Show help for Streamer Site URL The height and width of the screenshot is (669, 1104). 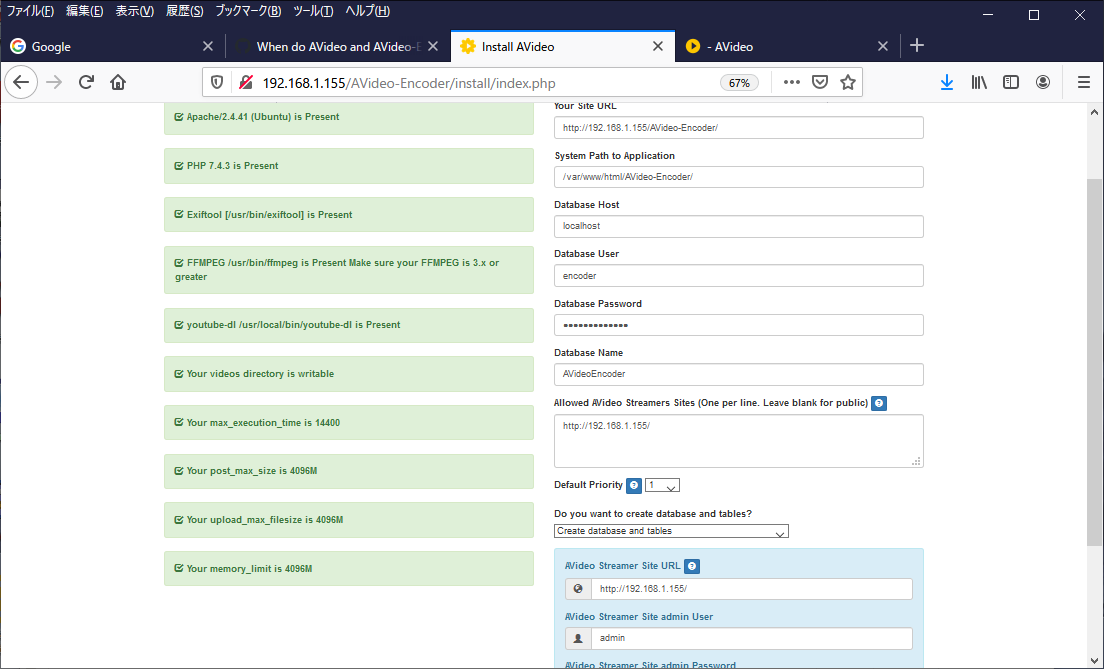(692, 566)
